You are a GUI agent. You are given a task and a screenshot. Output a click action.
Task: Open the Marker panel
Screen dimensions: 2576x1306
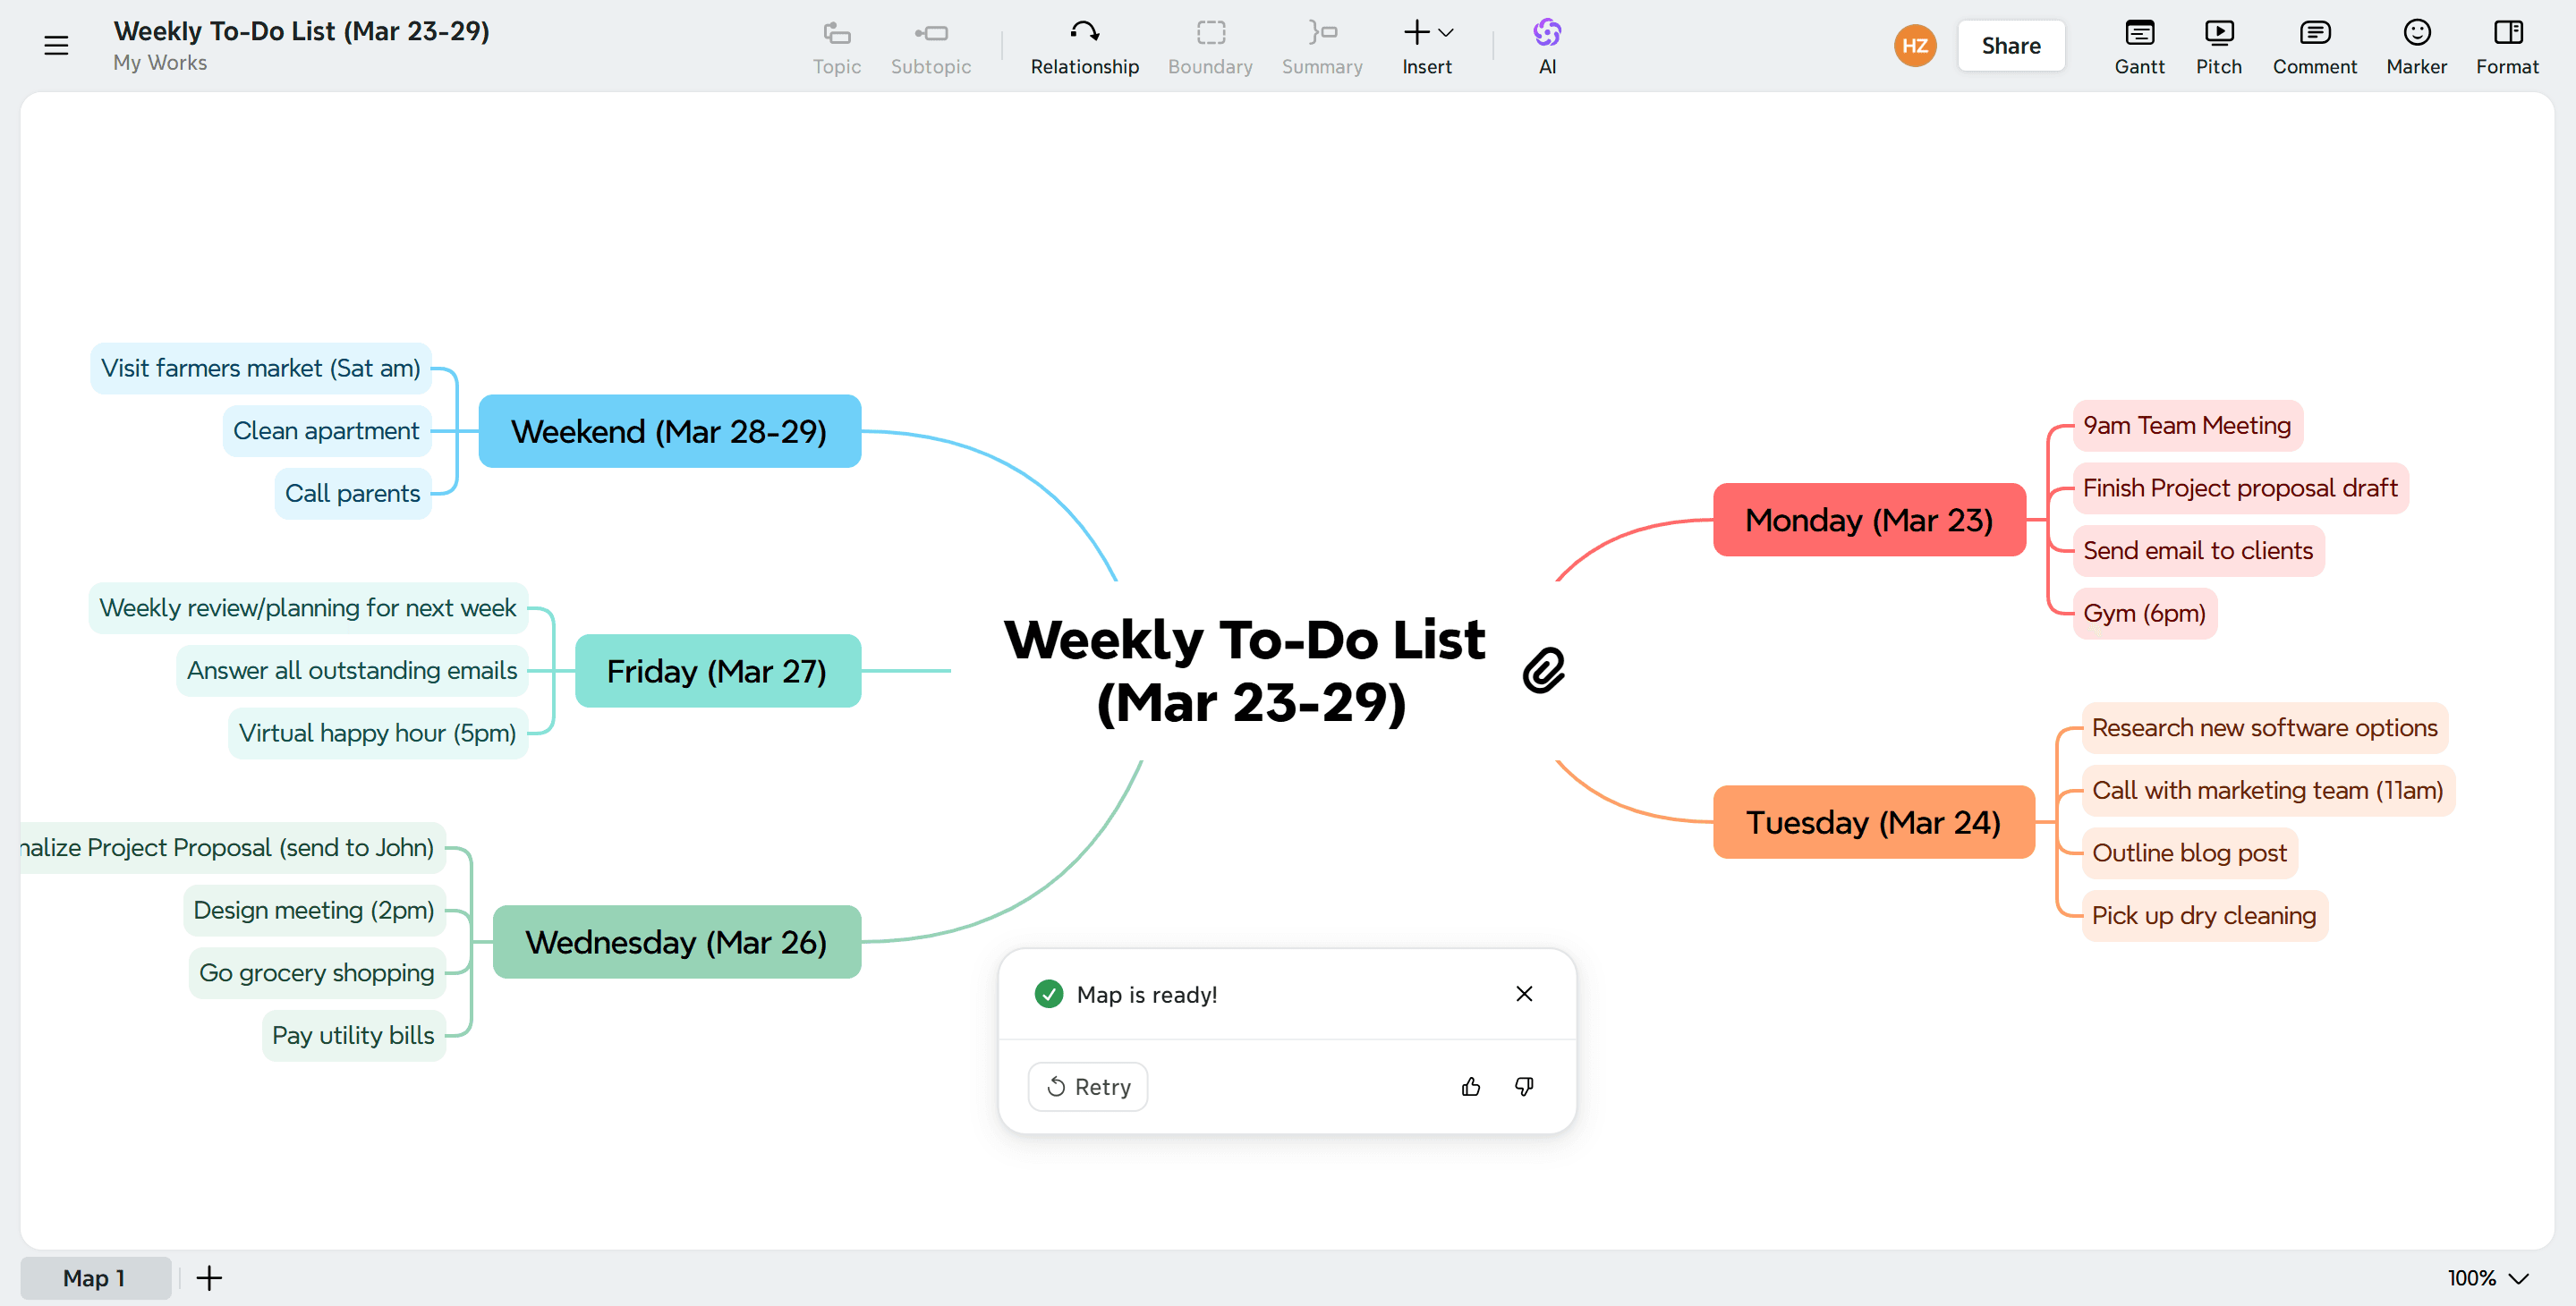(2417, 45)
